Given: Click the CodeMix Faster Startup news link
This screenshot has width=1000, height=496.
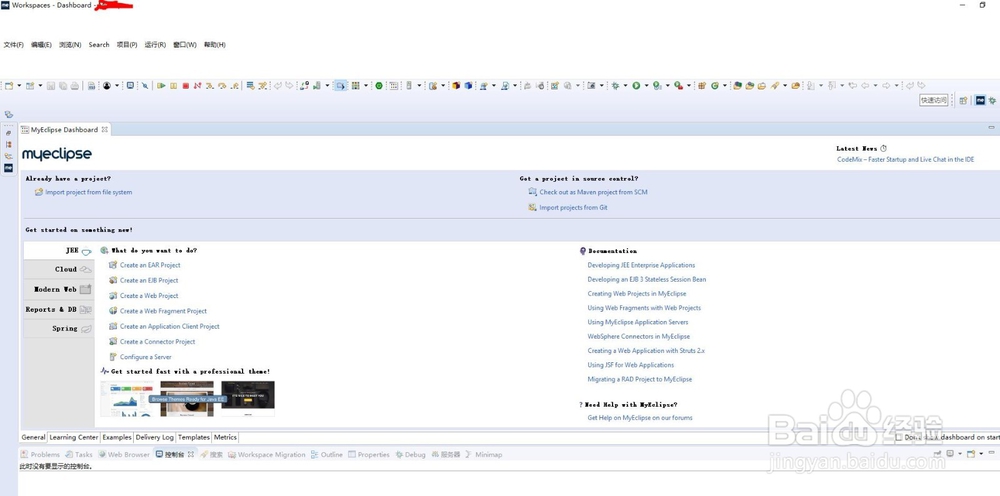Looking at the screenshot, I should (906, 160).
